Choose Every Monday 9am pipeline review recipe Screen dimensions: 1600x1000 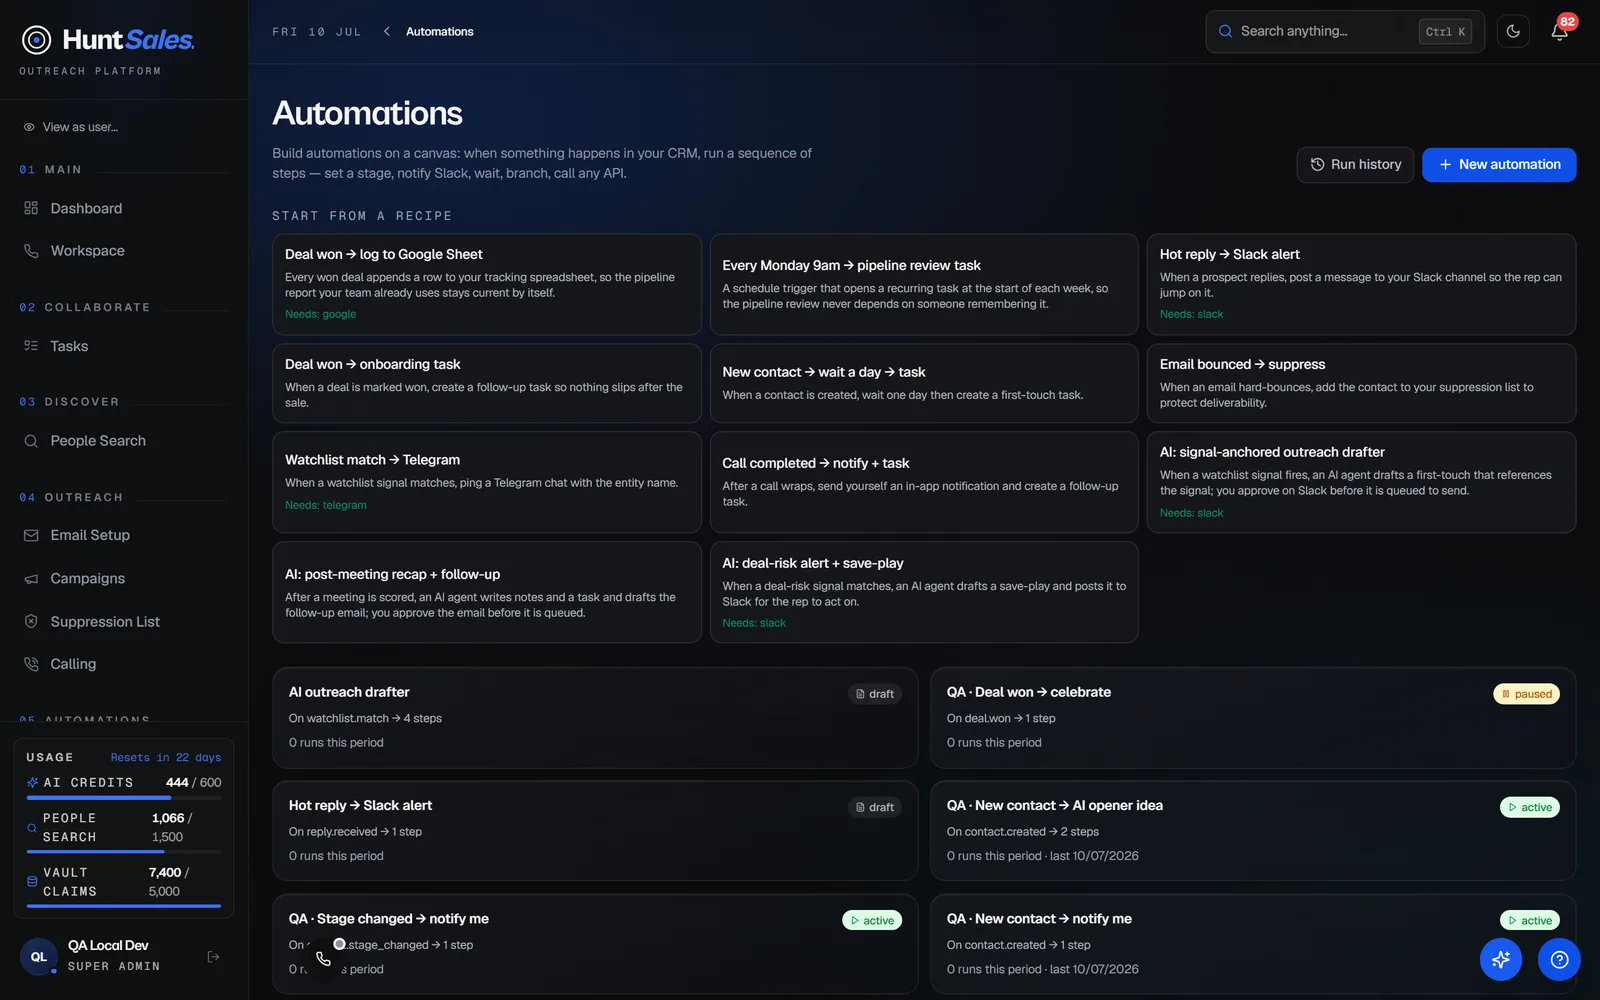pos(924,284)
